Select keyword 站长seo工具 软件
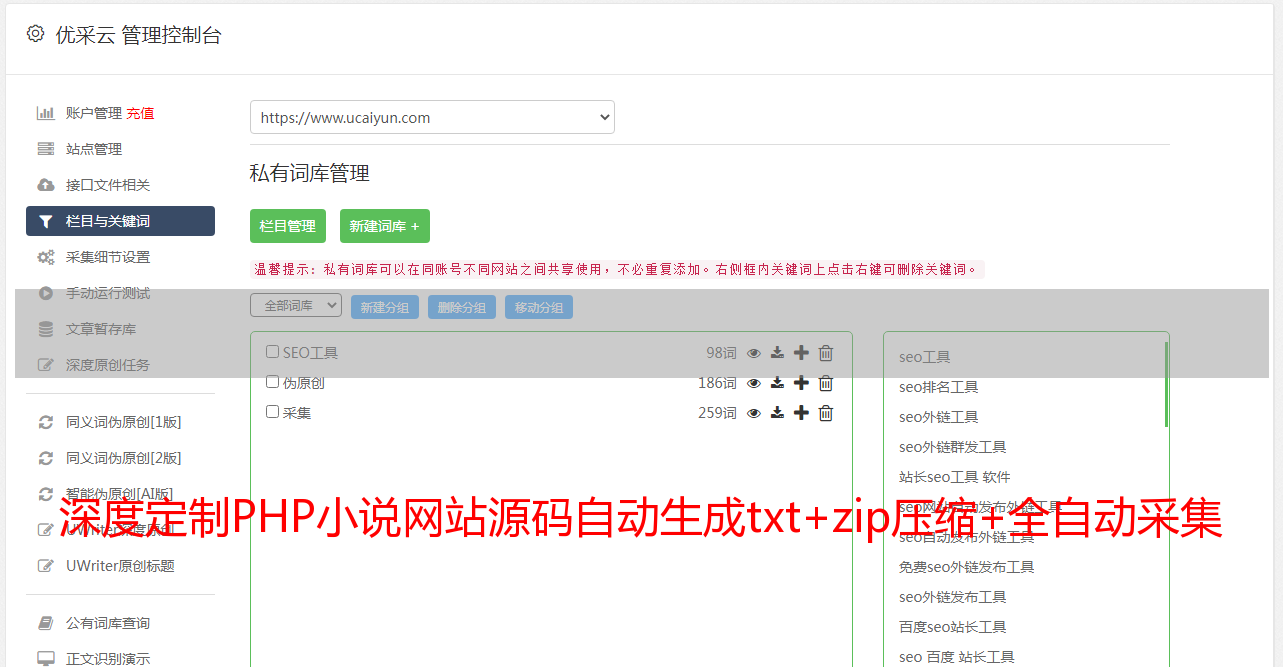This screenshot has height=667, width=1283. pyautogui.click(x=955, y=477)
